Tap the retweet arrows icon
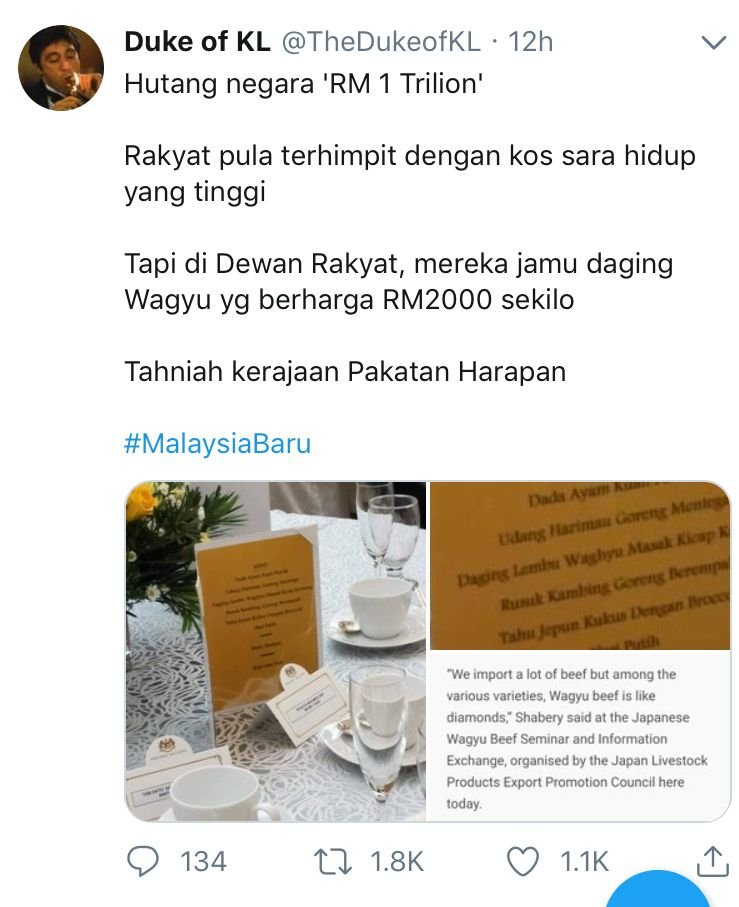 point(332,861)
